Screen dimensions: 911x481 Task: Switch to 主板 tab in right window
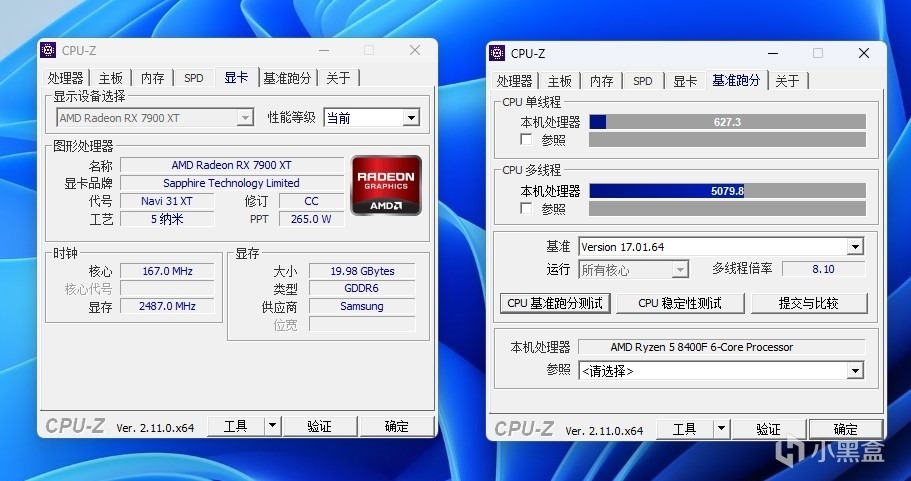[x=559, y=81]
